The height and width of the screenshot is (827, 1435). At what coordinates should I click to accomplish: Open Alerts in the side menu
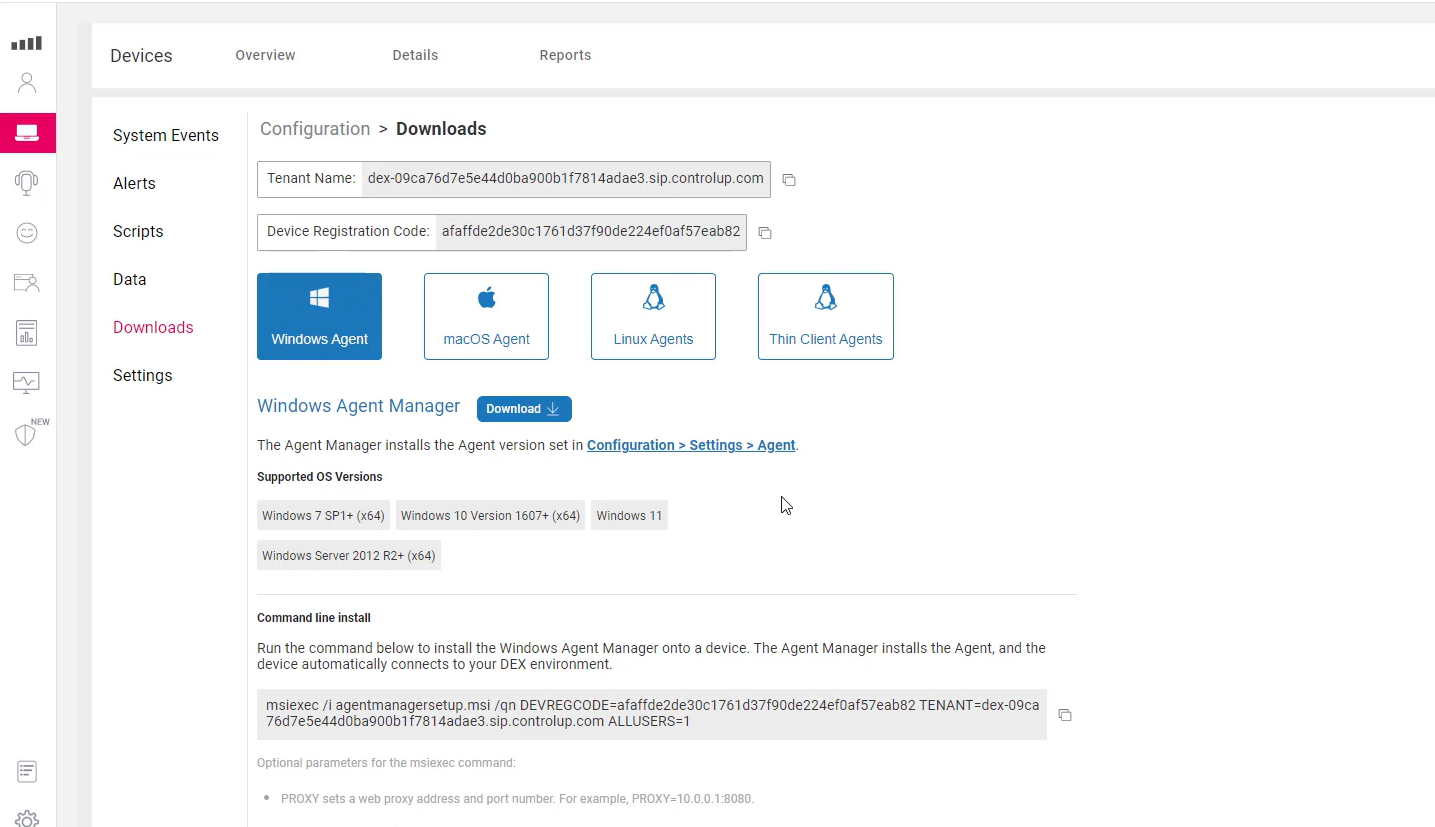pos(134,183)
